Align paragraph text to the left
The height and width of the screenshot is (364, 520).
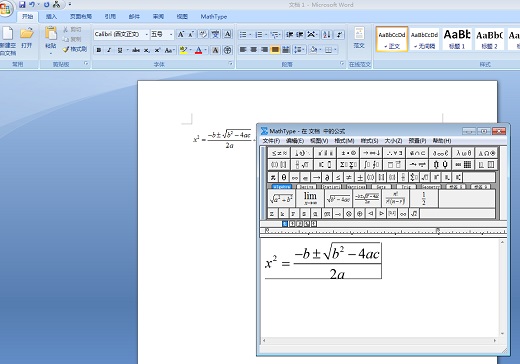(243, 50)
